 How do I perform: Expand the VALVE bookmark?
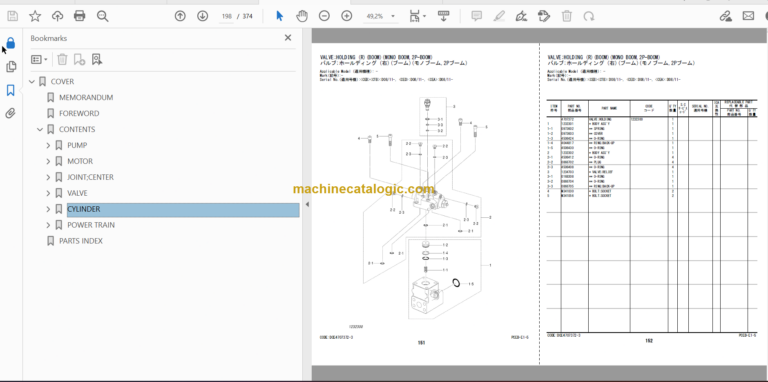pos(48,193)
